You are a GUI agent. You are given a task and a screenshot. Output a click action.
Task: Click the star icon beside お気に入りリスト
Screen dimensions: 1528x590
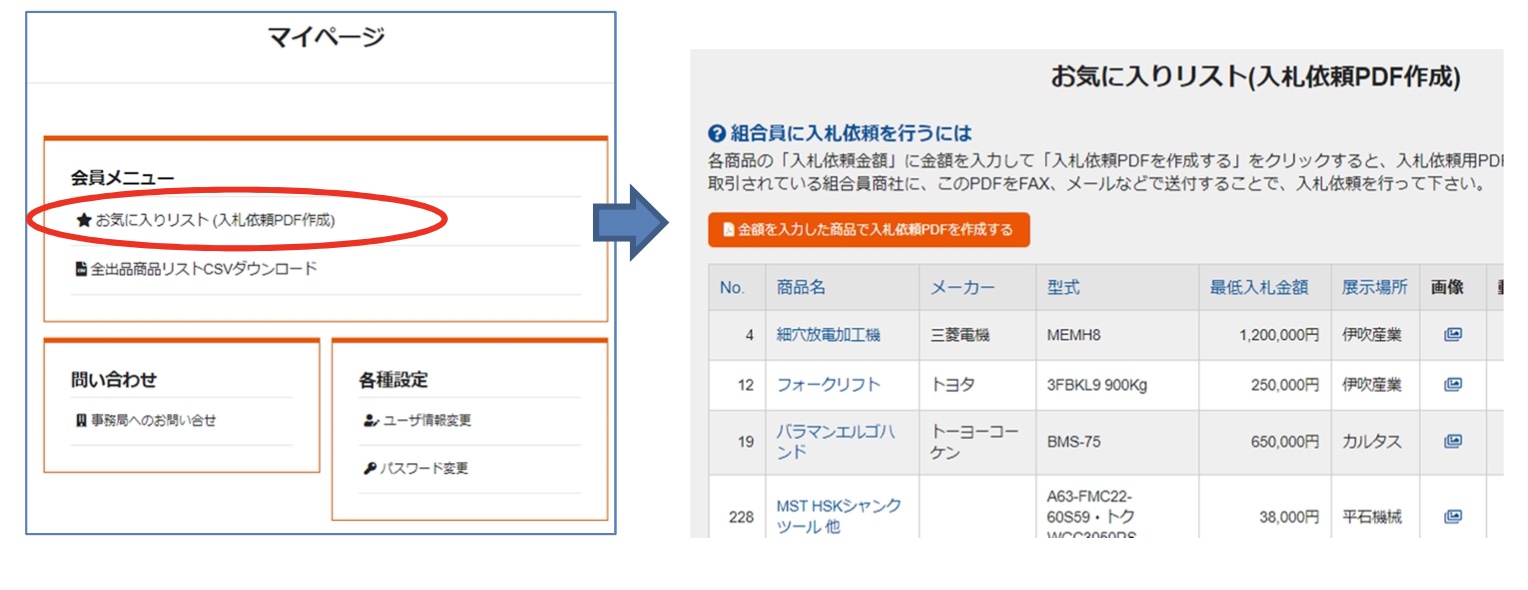(84, 220)
